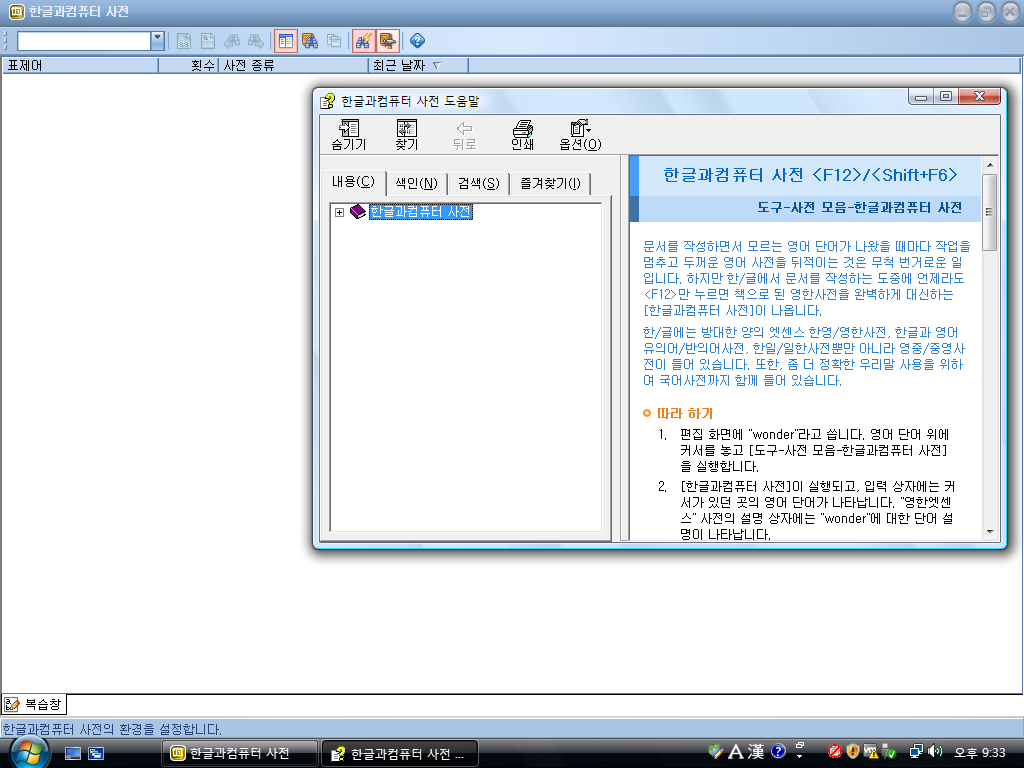Screen dimensions: 1024x768
Task: Click the greyed-out find previous binoculars icon
Action: pyautogui.click(x=232, y=41)
